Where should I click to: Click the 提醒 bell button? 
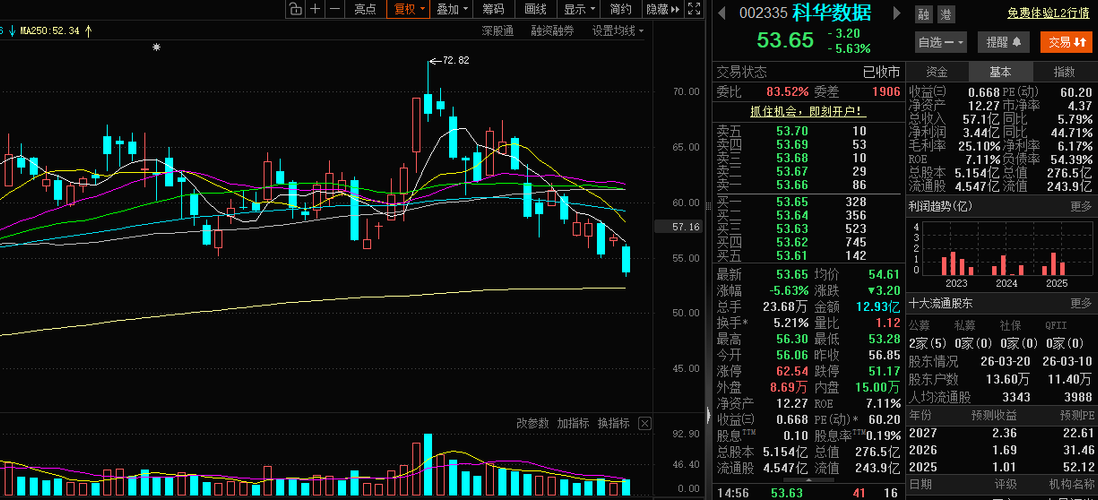1003,42
